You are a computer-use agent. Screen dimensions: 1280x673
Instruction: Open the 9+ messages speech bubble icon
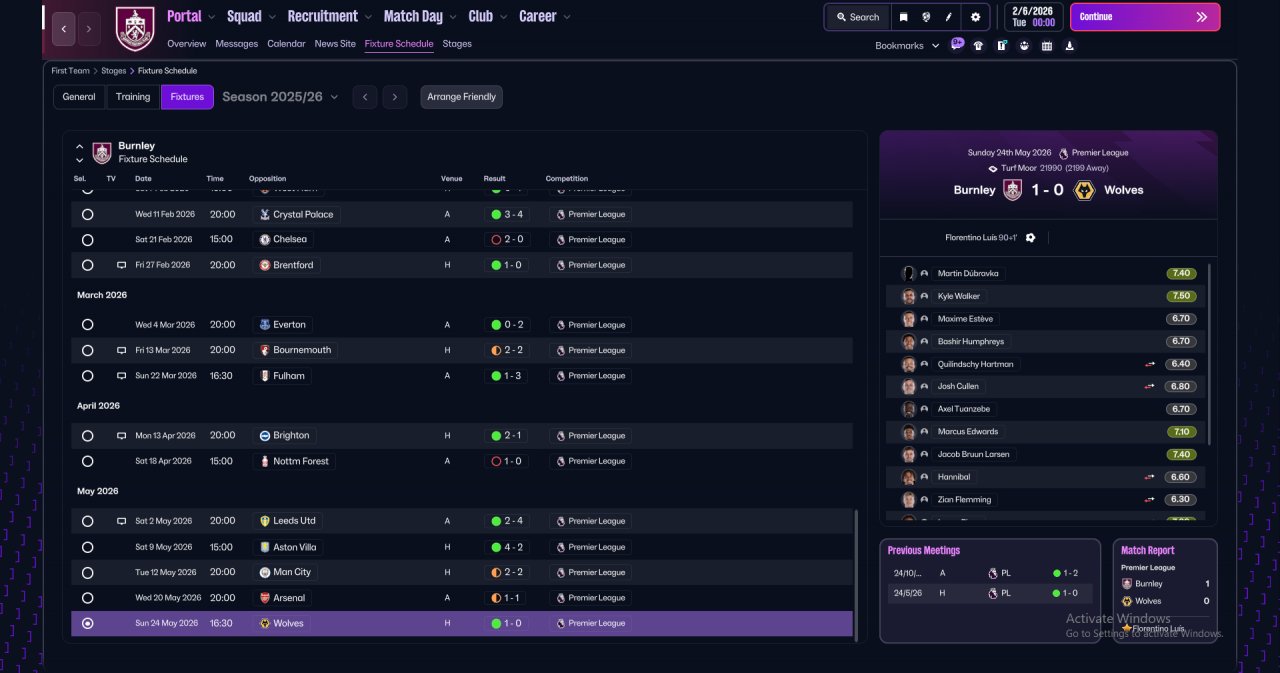[957, 44]
